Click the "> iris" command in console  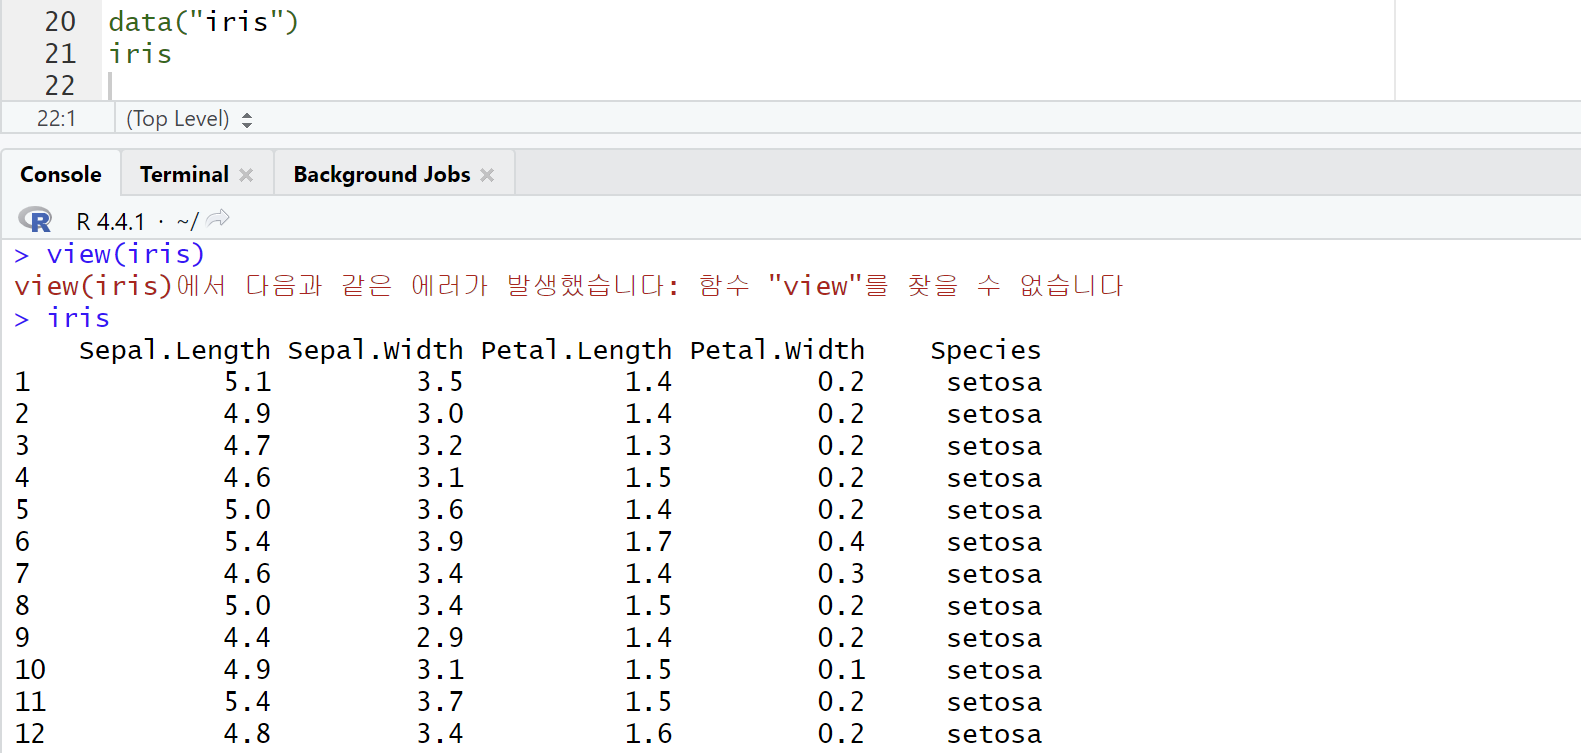tap(78, 318)
